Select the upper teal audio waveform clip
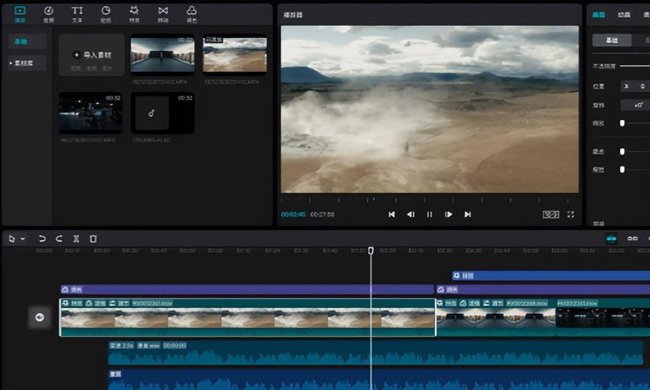Image resolution: width=650 pixels, height=390 pixels. pos(376,353)
